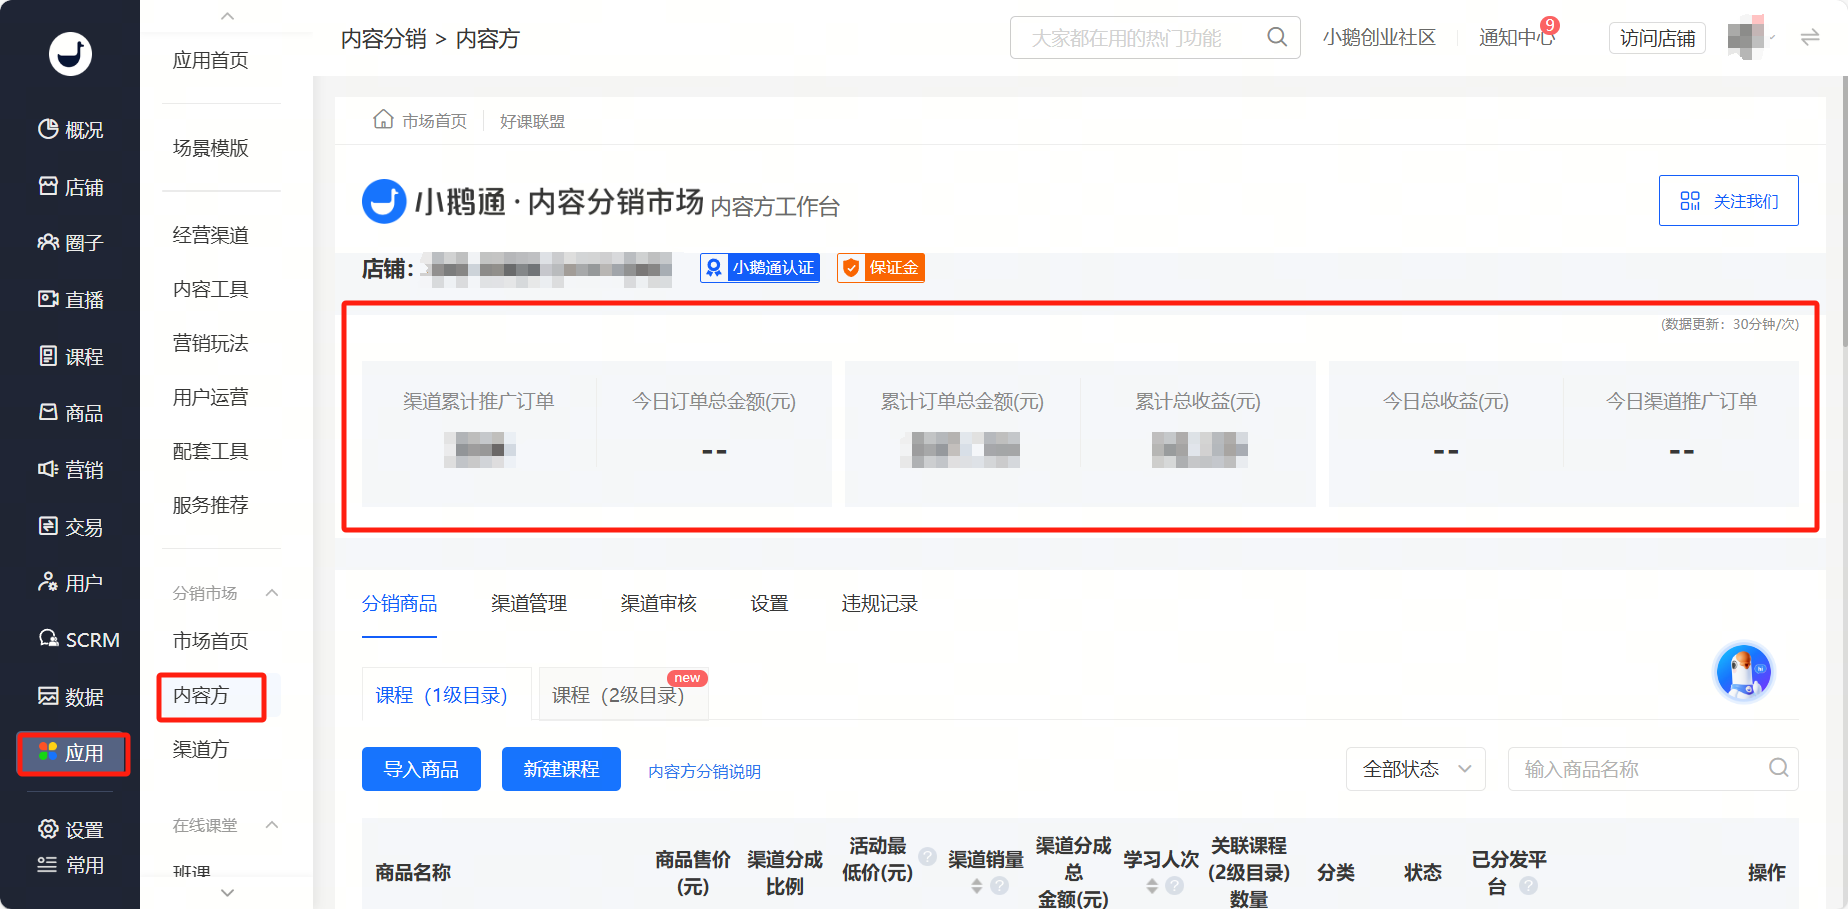The image size is (1848, 909).
Task: Open SCRM section in sidebar
Action: tap(78, 640)
